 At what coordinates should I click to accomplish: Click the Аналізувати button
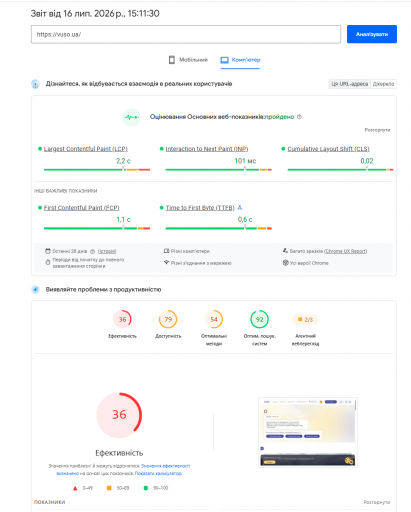tap(372, 34)
